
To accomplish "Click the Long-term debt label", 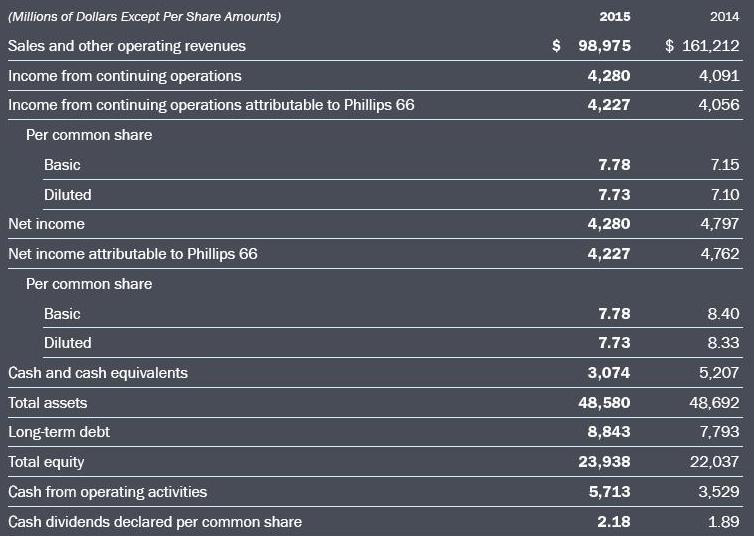I will point(59,432).
